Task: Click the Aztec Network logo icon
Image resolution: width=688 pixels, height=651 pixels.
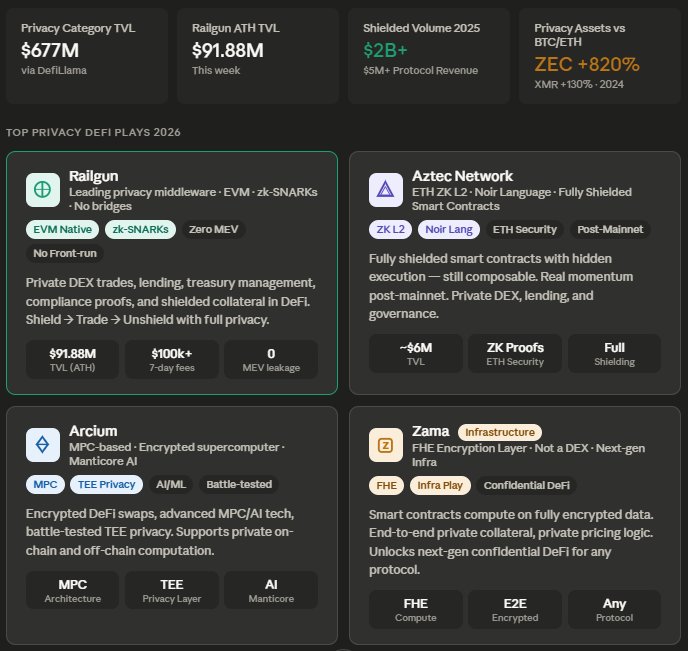Action: click(386, 189)
